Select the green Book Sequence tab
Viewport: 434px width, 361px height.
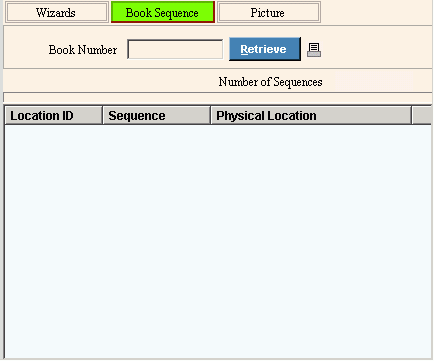[163, 13]
